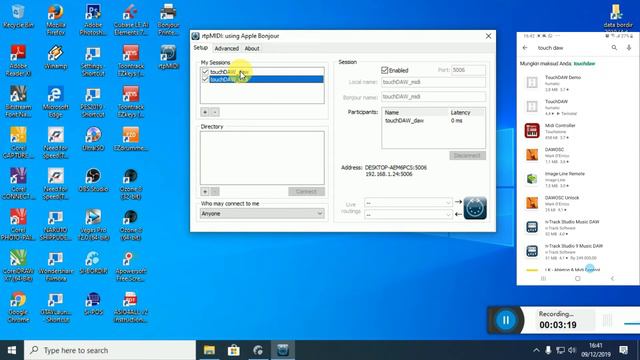
Task: Show hidden system tray icons
Action: click(536, 350)
